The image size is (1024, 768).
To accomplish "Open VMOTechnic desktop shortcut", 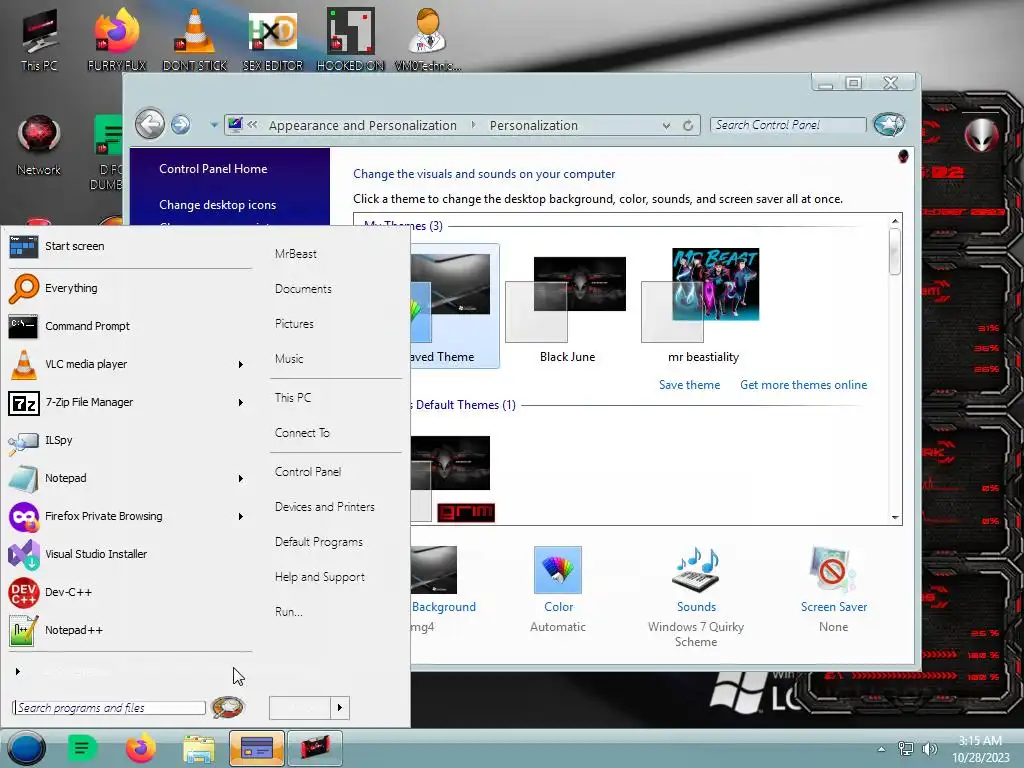I will pyautogui.click(x=428, y=40).
